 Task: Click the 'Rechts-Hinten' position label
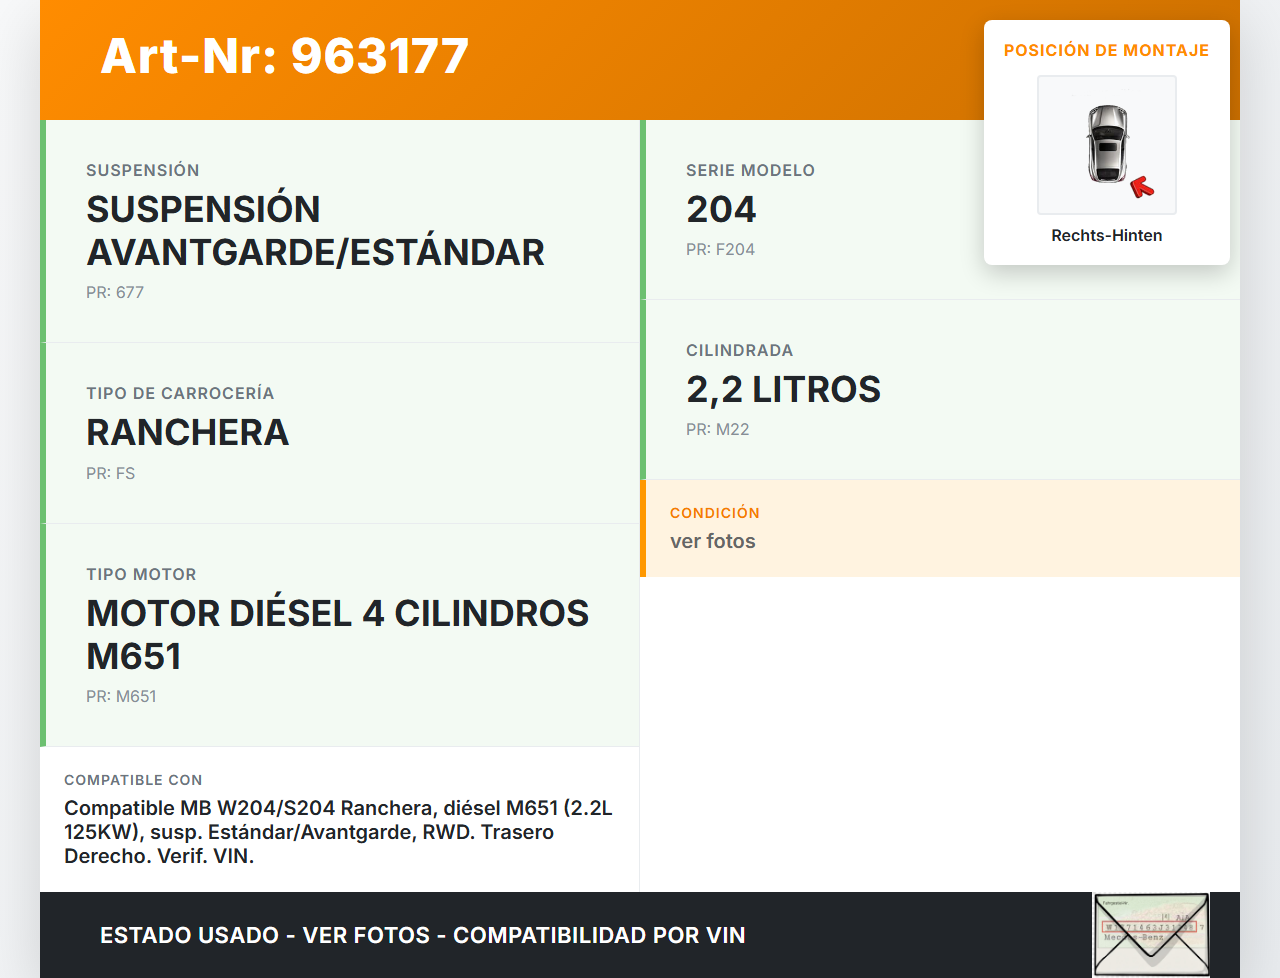tap(1106, 235)
